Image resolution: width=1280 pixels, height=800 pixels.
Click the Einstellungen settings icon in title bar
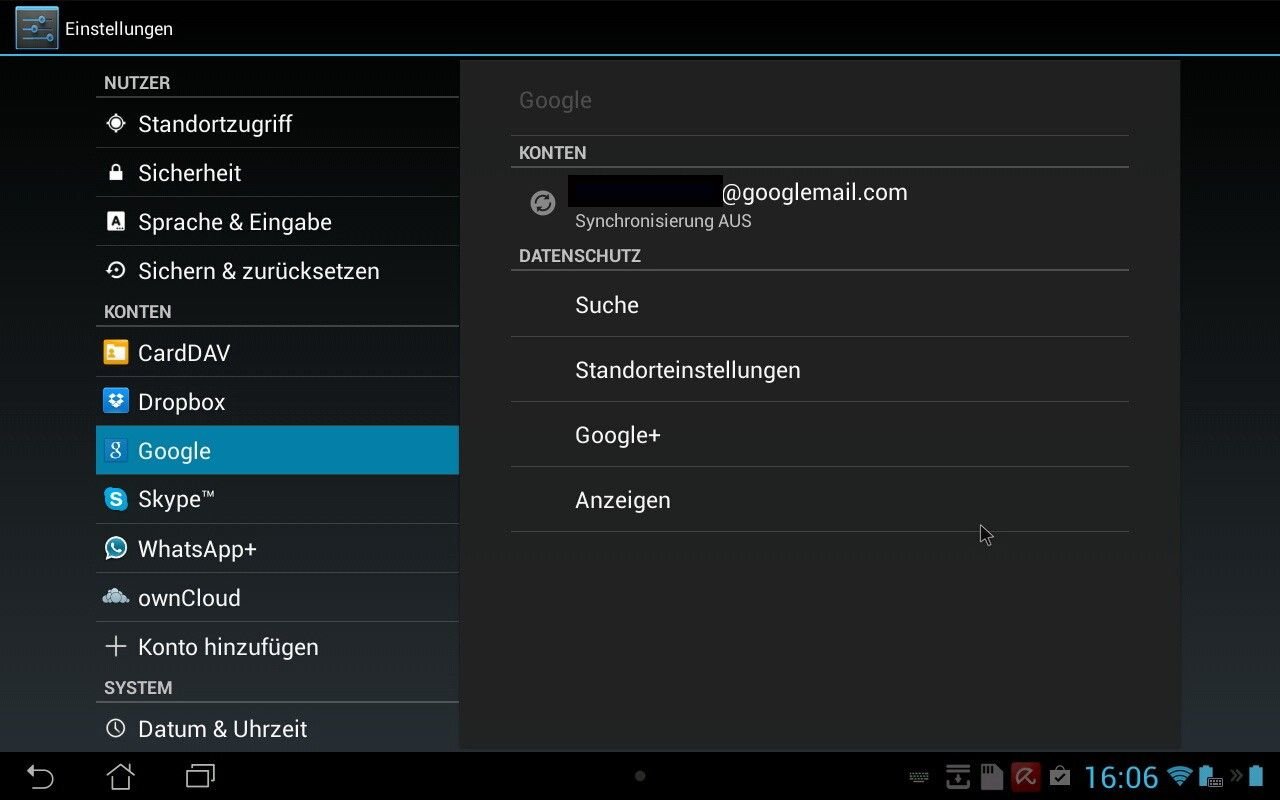37,28
